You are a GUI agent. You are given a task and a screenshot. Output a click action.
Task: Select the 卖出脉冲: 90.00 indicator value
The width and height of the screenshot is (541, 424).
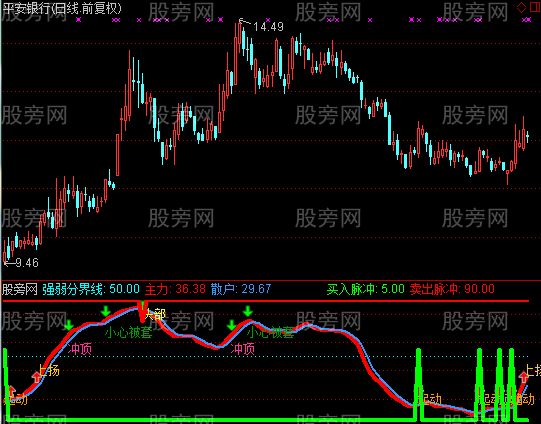[452, 289]
